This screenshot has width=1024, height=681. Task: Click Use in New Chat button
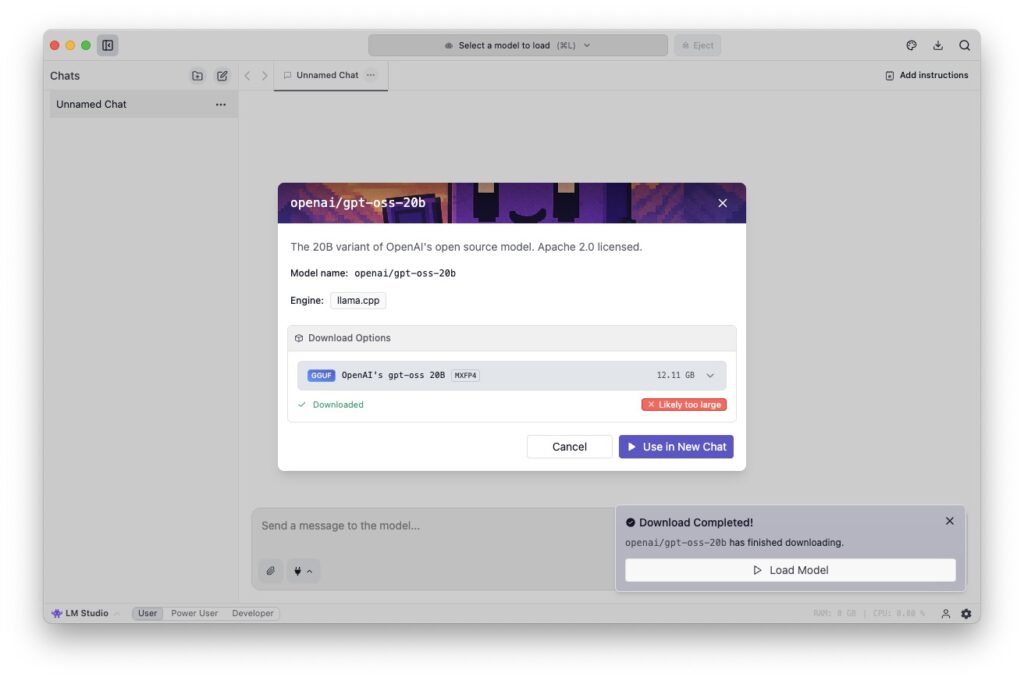pos(676,447)
